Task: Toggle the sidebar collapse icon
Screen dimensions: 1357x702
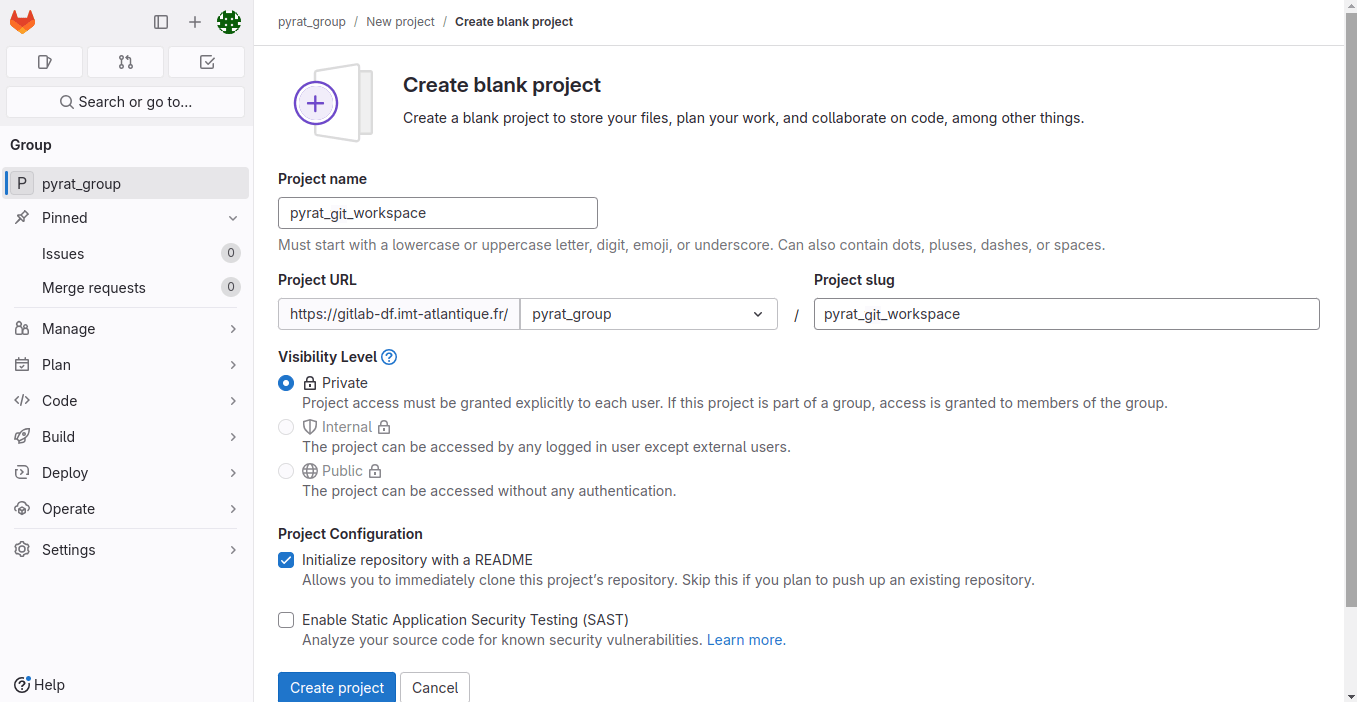Action: point(161,22)
